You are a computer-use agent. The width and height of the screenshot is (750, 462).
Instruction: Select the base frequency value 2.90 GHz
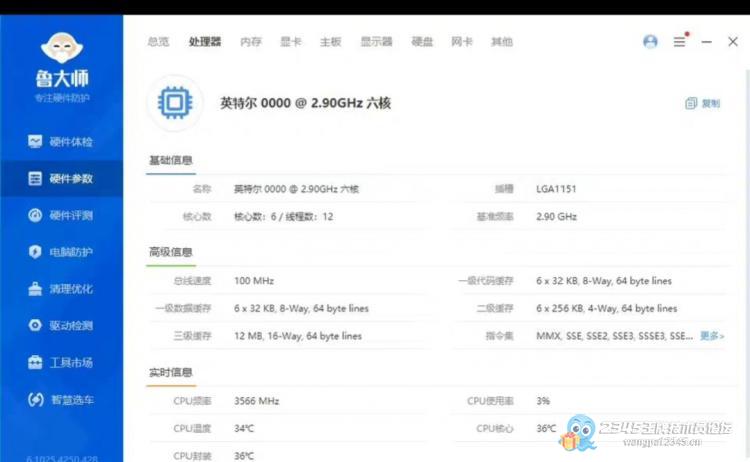[556, 217]
